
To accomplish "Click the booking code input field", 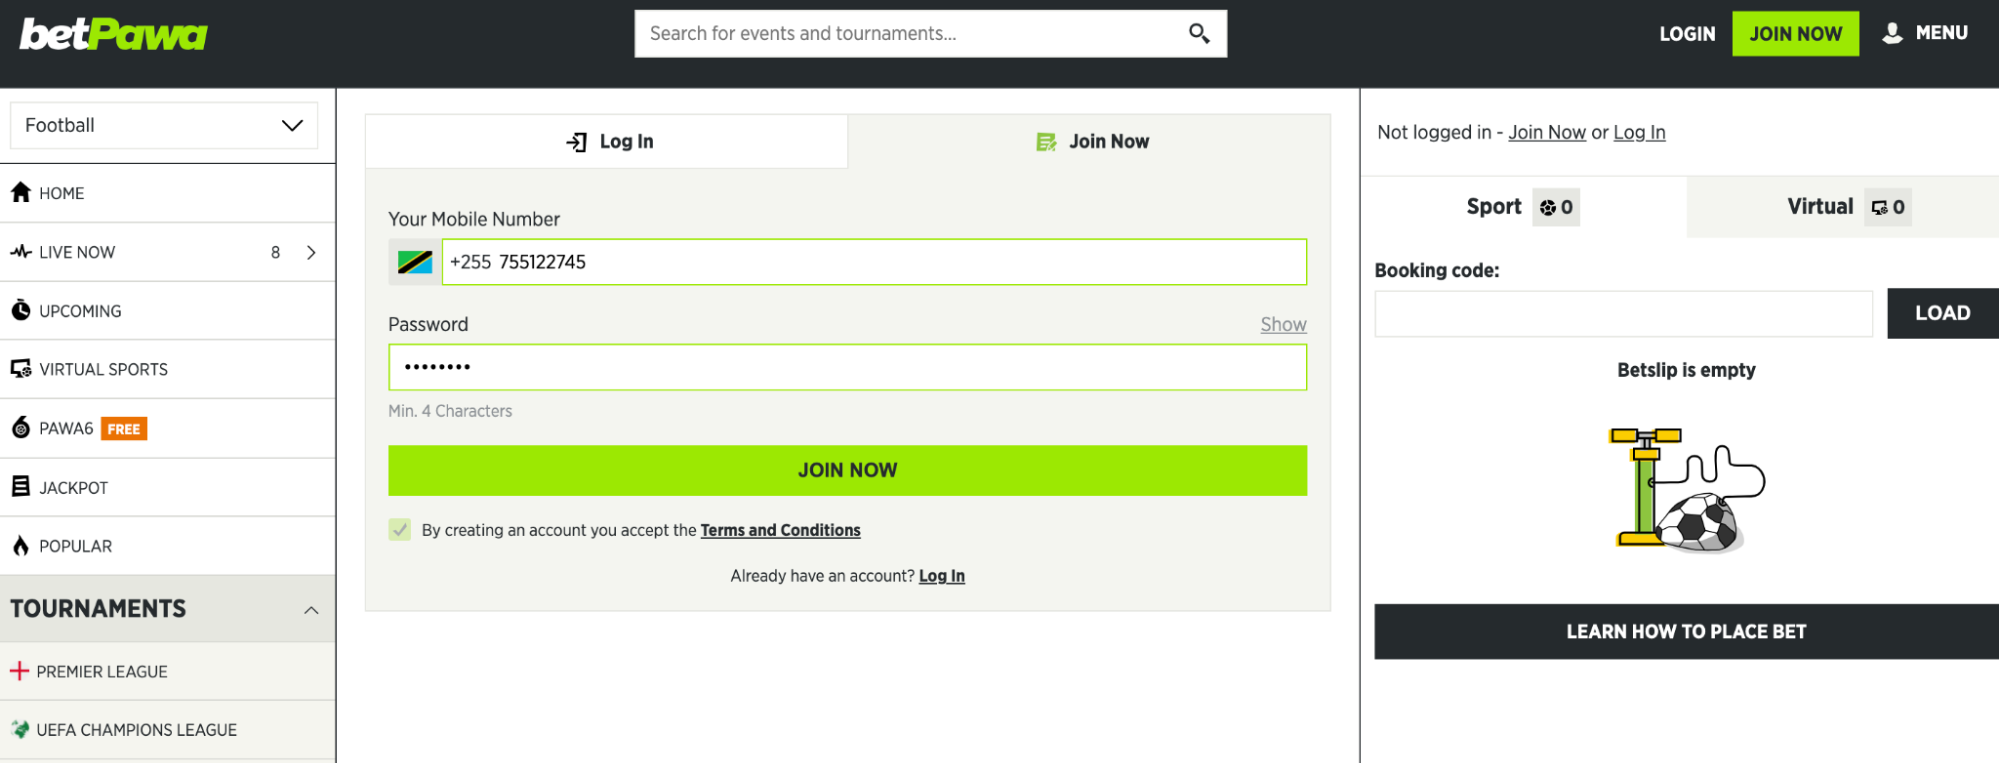I will 1624,314.
